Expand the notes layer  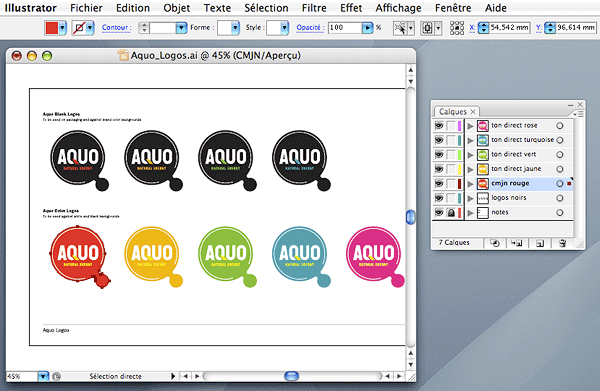471,213
